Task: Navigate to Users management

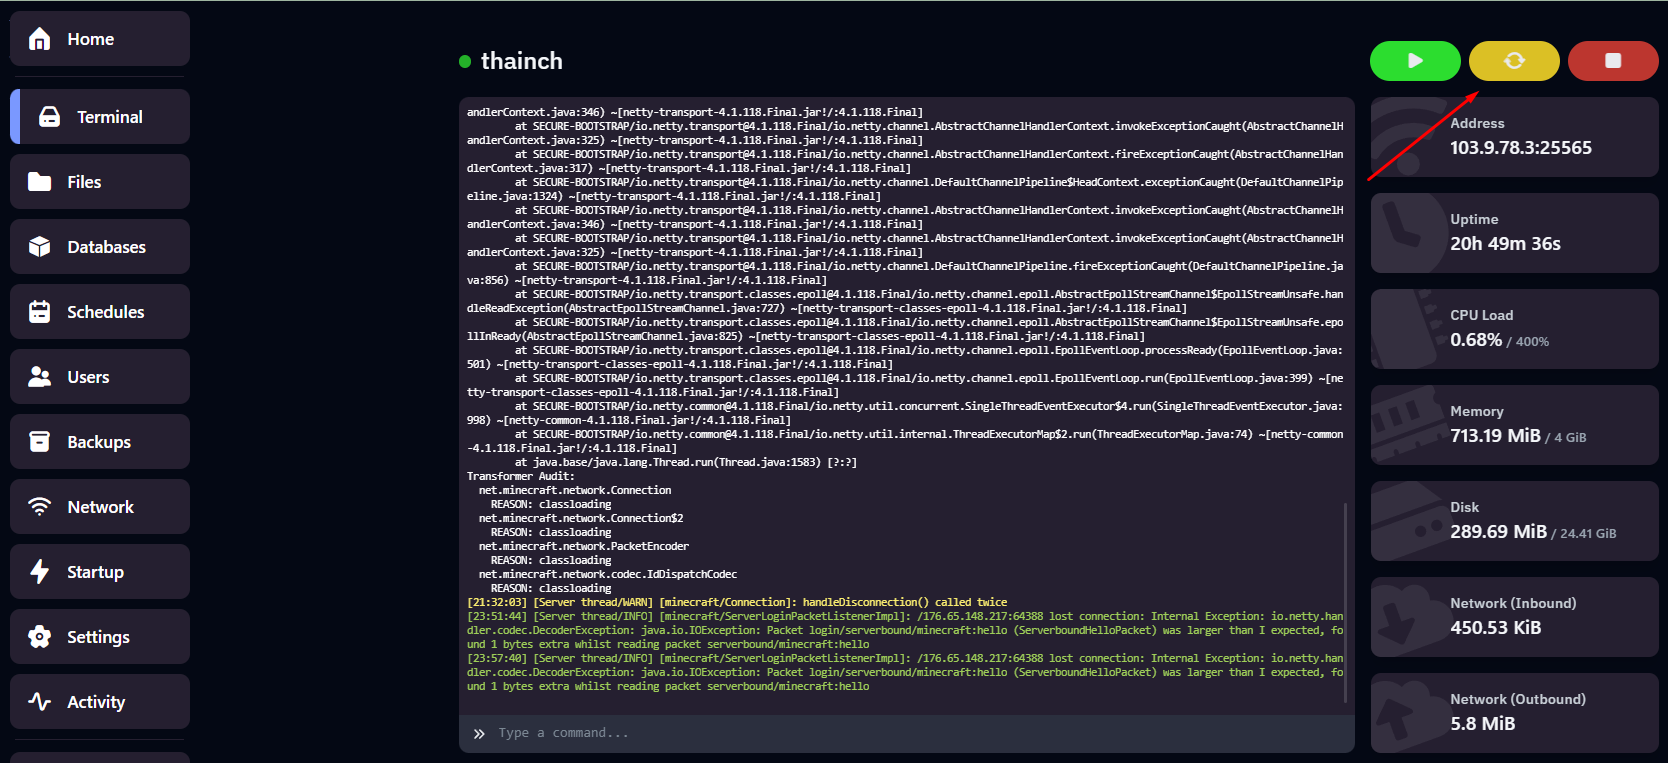Action: tap(100, 377)
